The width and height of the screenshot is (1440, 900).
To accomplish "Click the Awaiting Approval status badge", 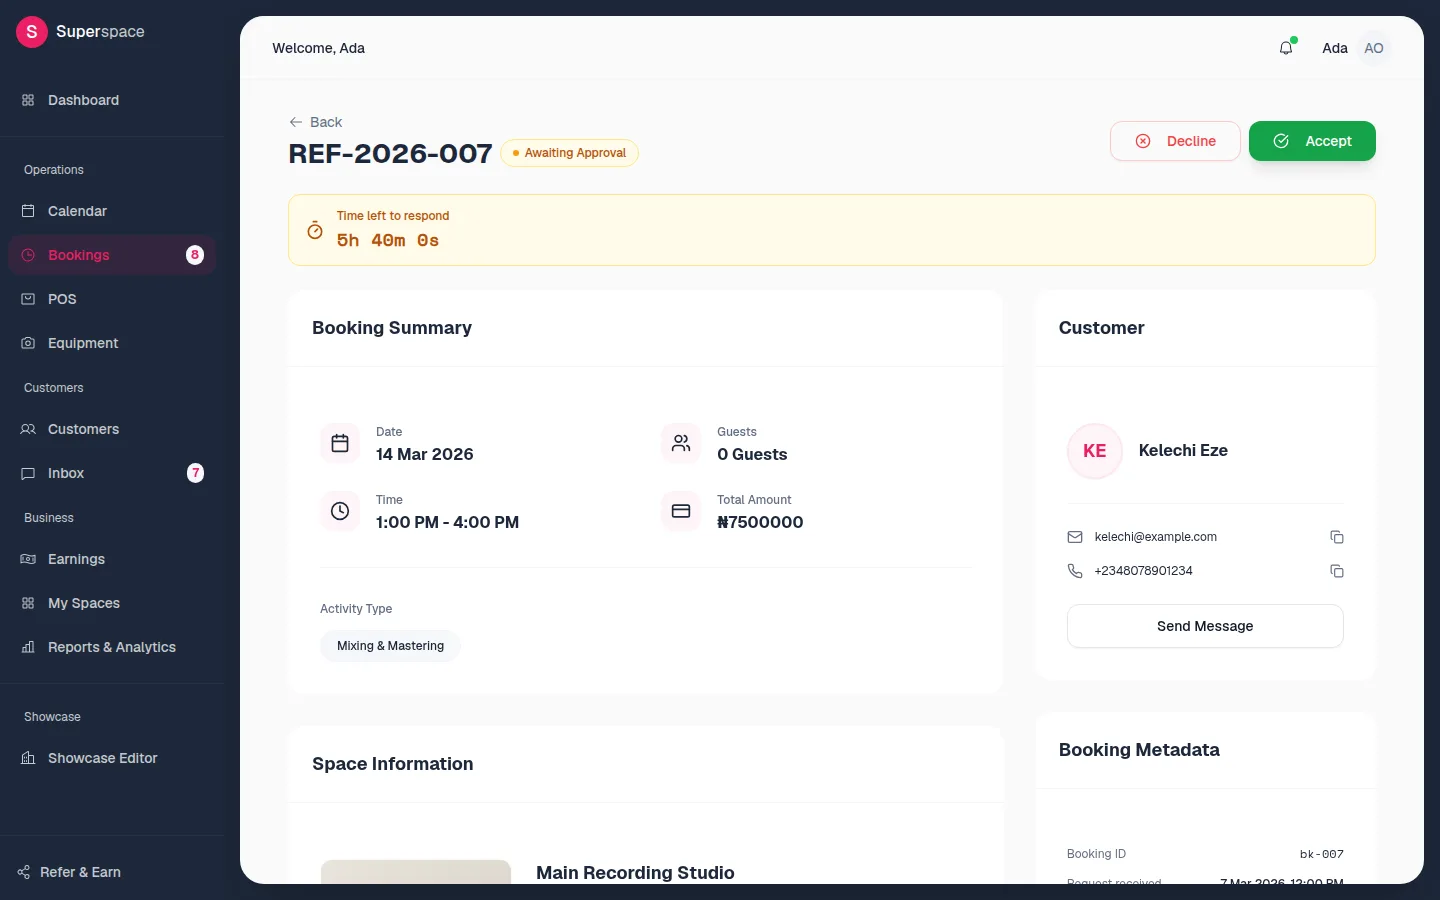I will coord(569,153).
